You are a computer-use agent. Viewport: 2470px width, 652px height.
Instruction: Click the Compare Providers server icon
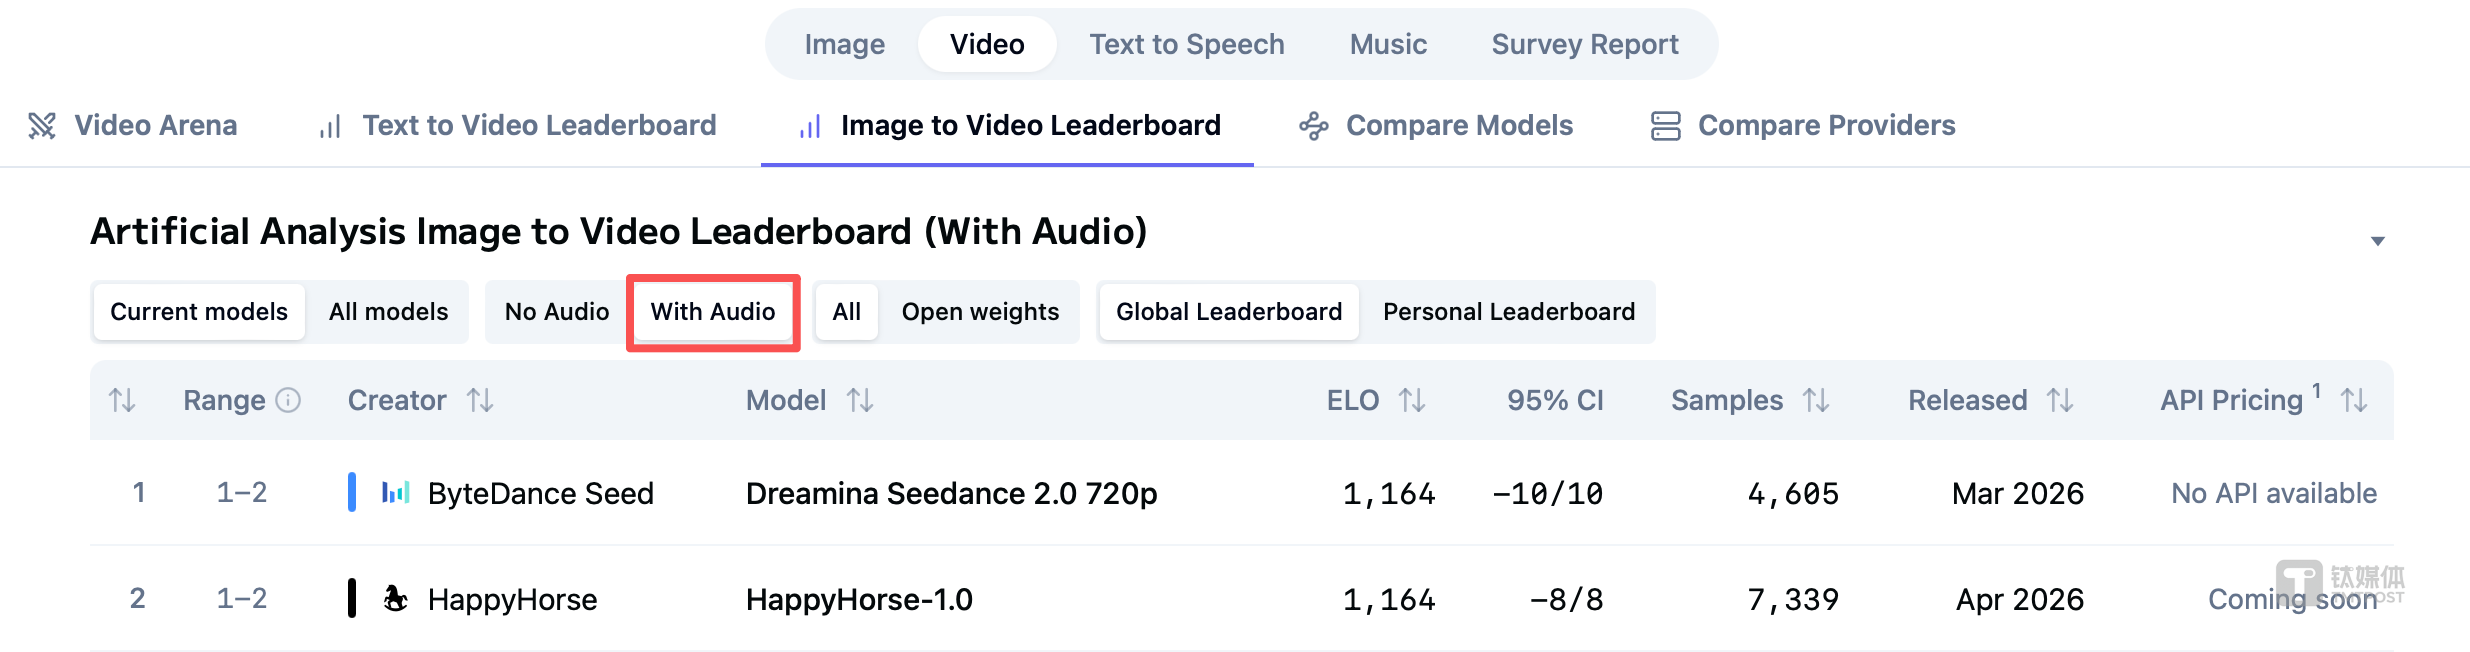1665,126
